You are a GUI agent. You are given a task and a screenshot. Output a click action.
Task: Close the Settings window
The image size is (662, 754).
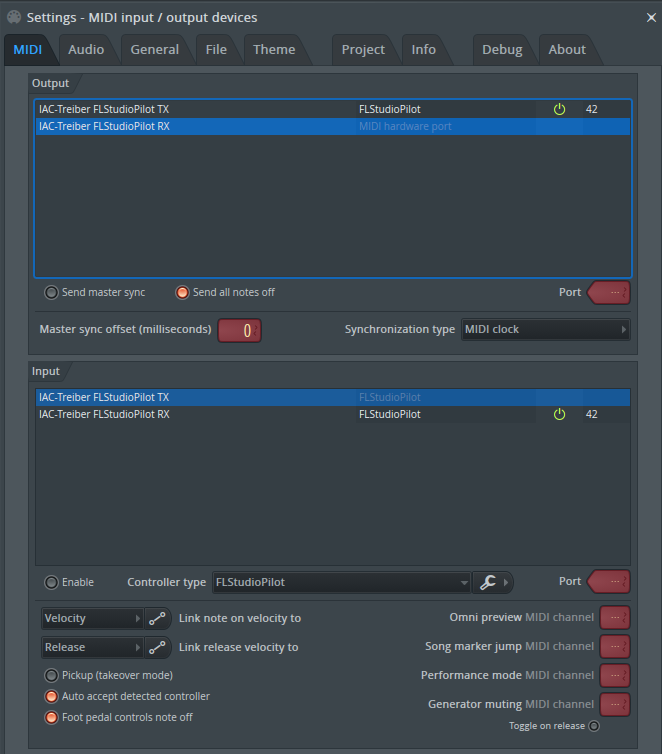coord(651,18)
